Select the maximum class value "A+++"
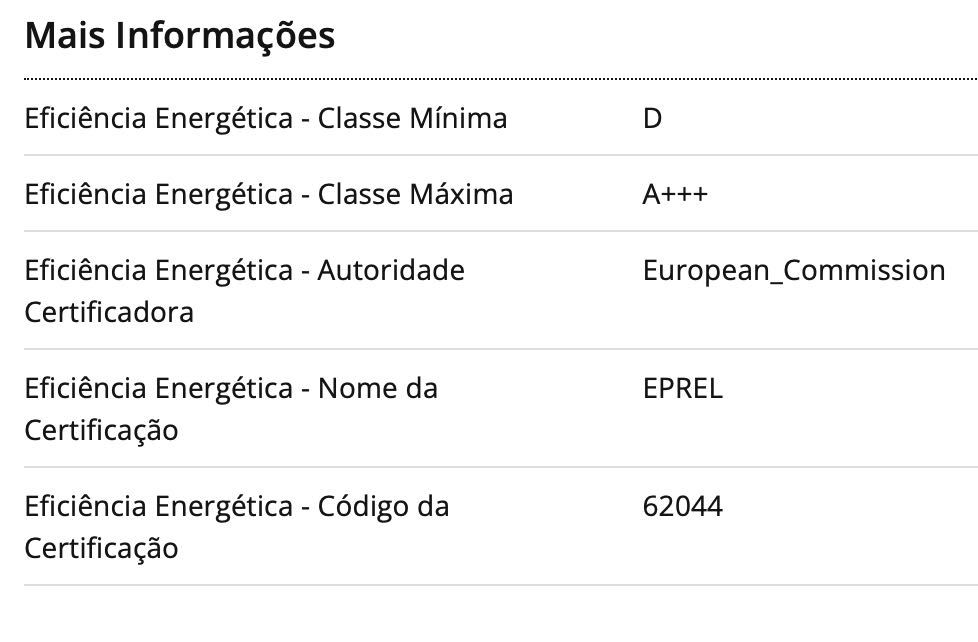Image resolution: width=978 pixels, height=642 pixels. pos(674,194)
